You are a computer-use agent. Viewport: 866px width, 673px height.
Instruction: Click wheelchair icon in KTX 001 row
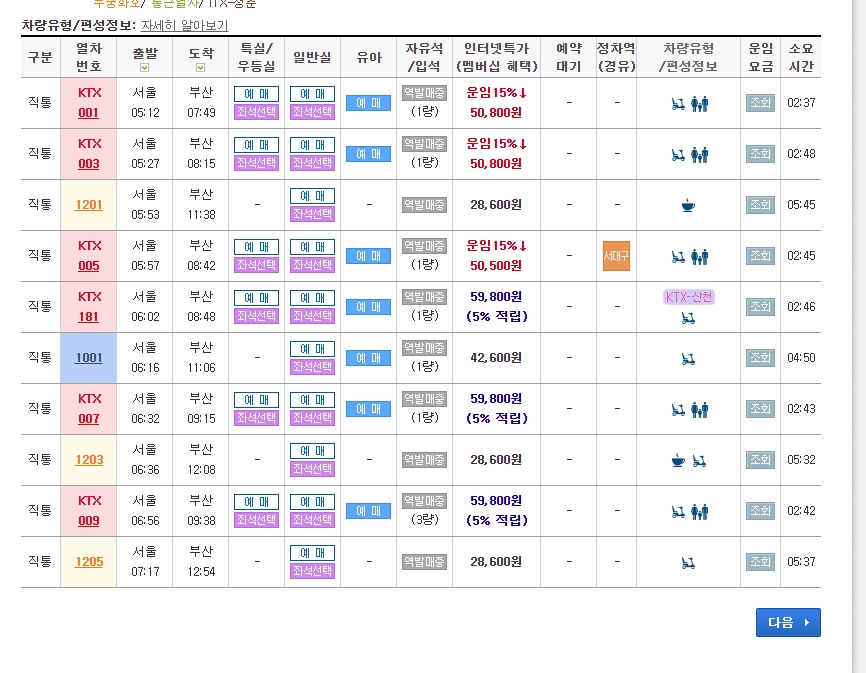(678, 104)
